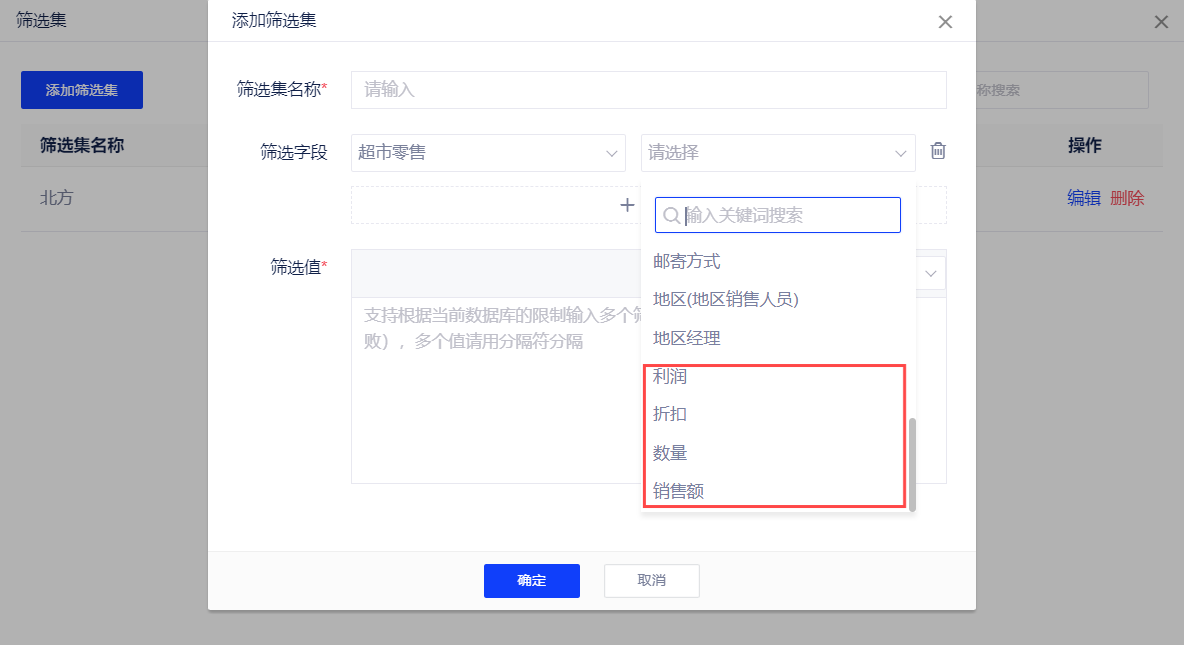Image resolution: width=1184 pixels, height=645 pixels.
Task: Click the 取消 cancel button
Action: point(651,581)
